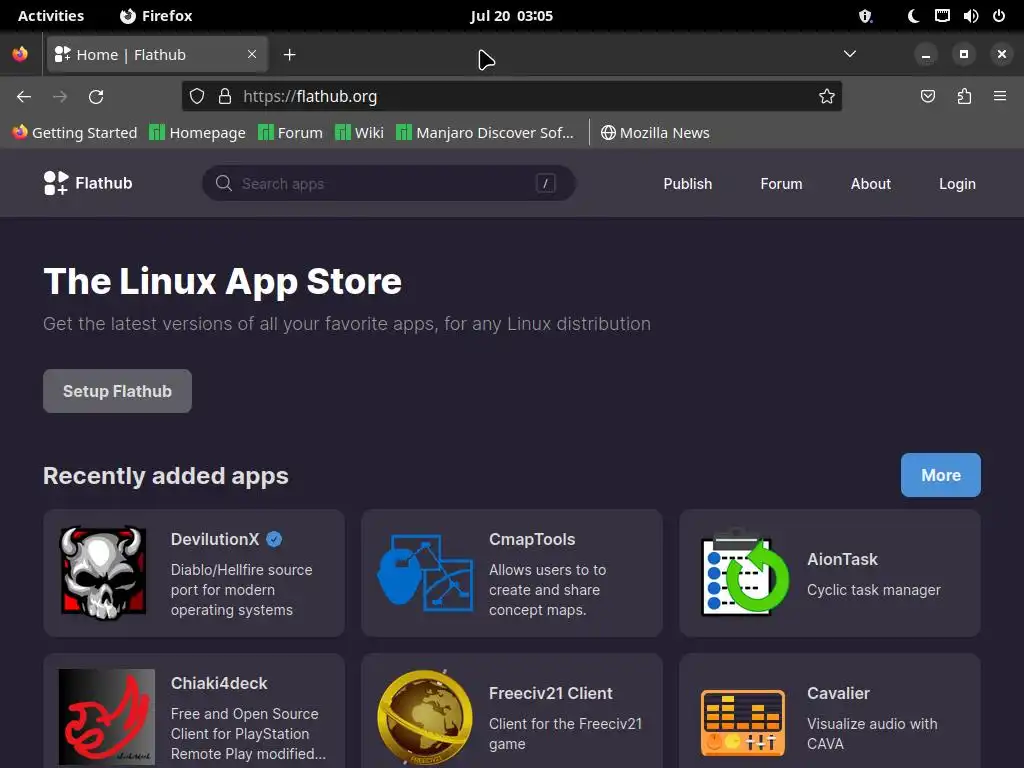
Task: Open the clock showing Jul 20 03:05
Action: click(511, 16)
